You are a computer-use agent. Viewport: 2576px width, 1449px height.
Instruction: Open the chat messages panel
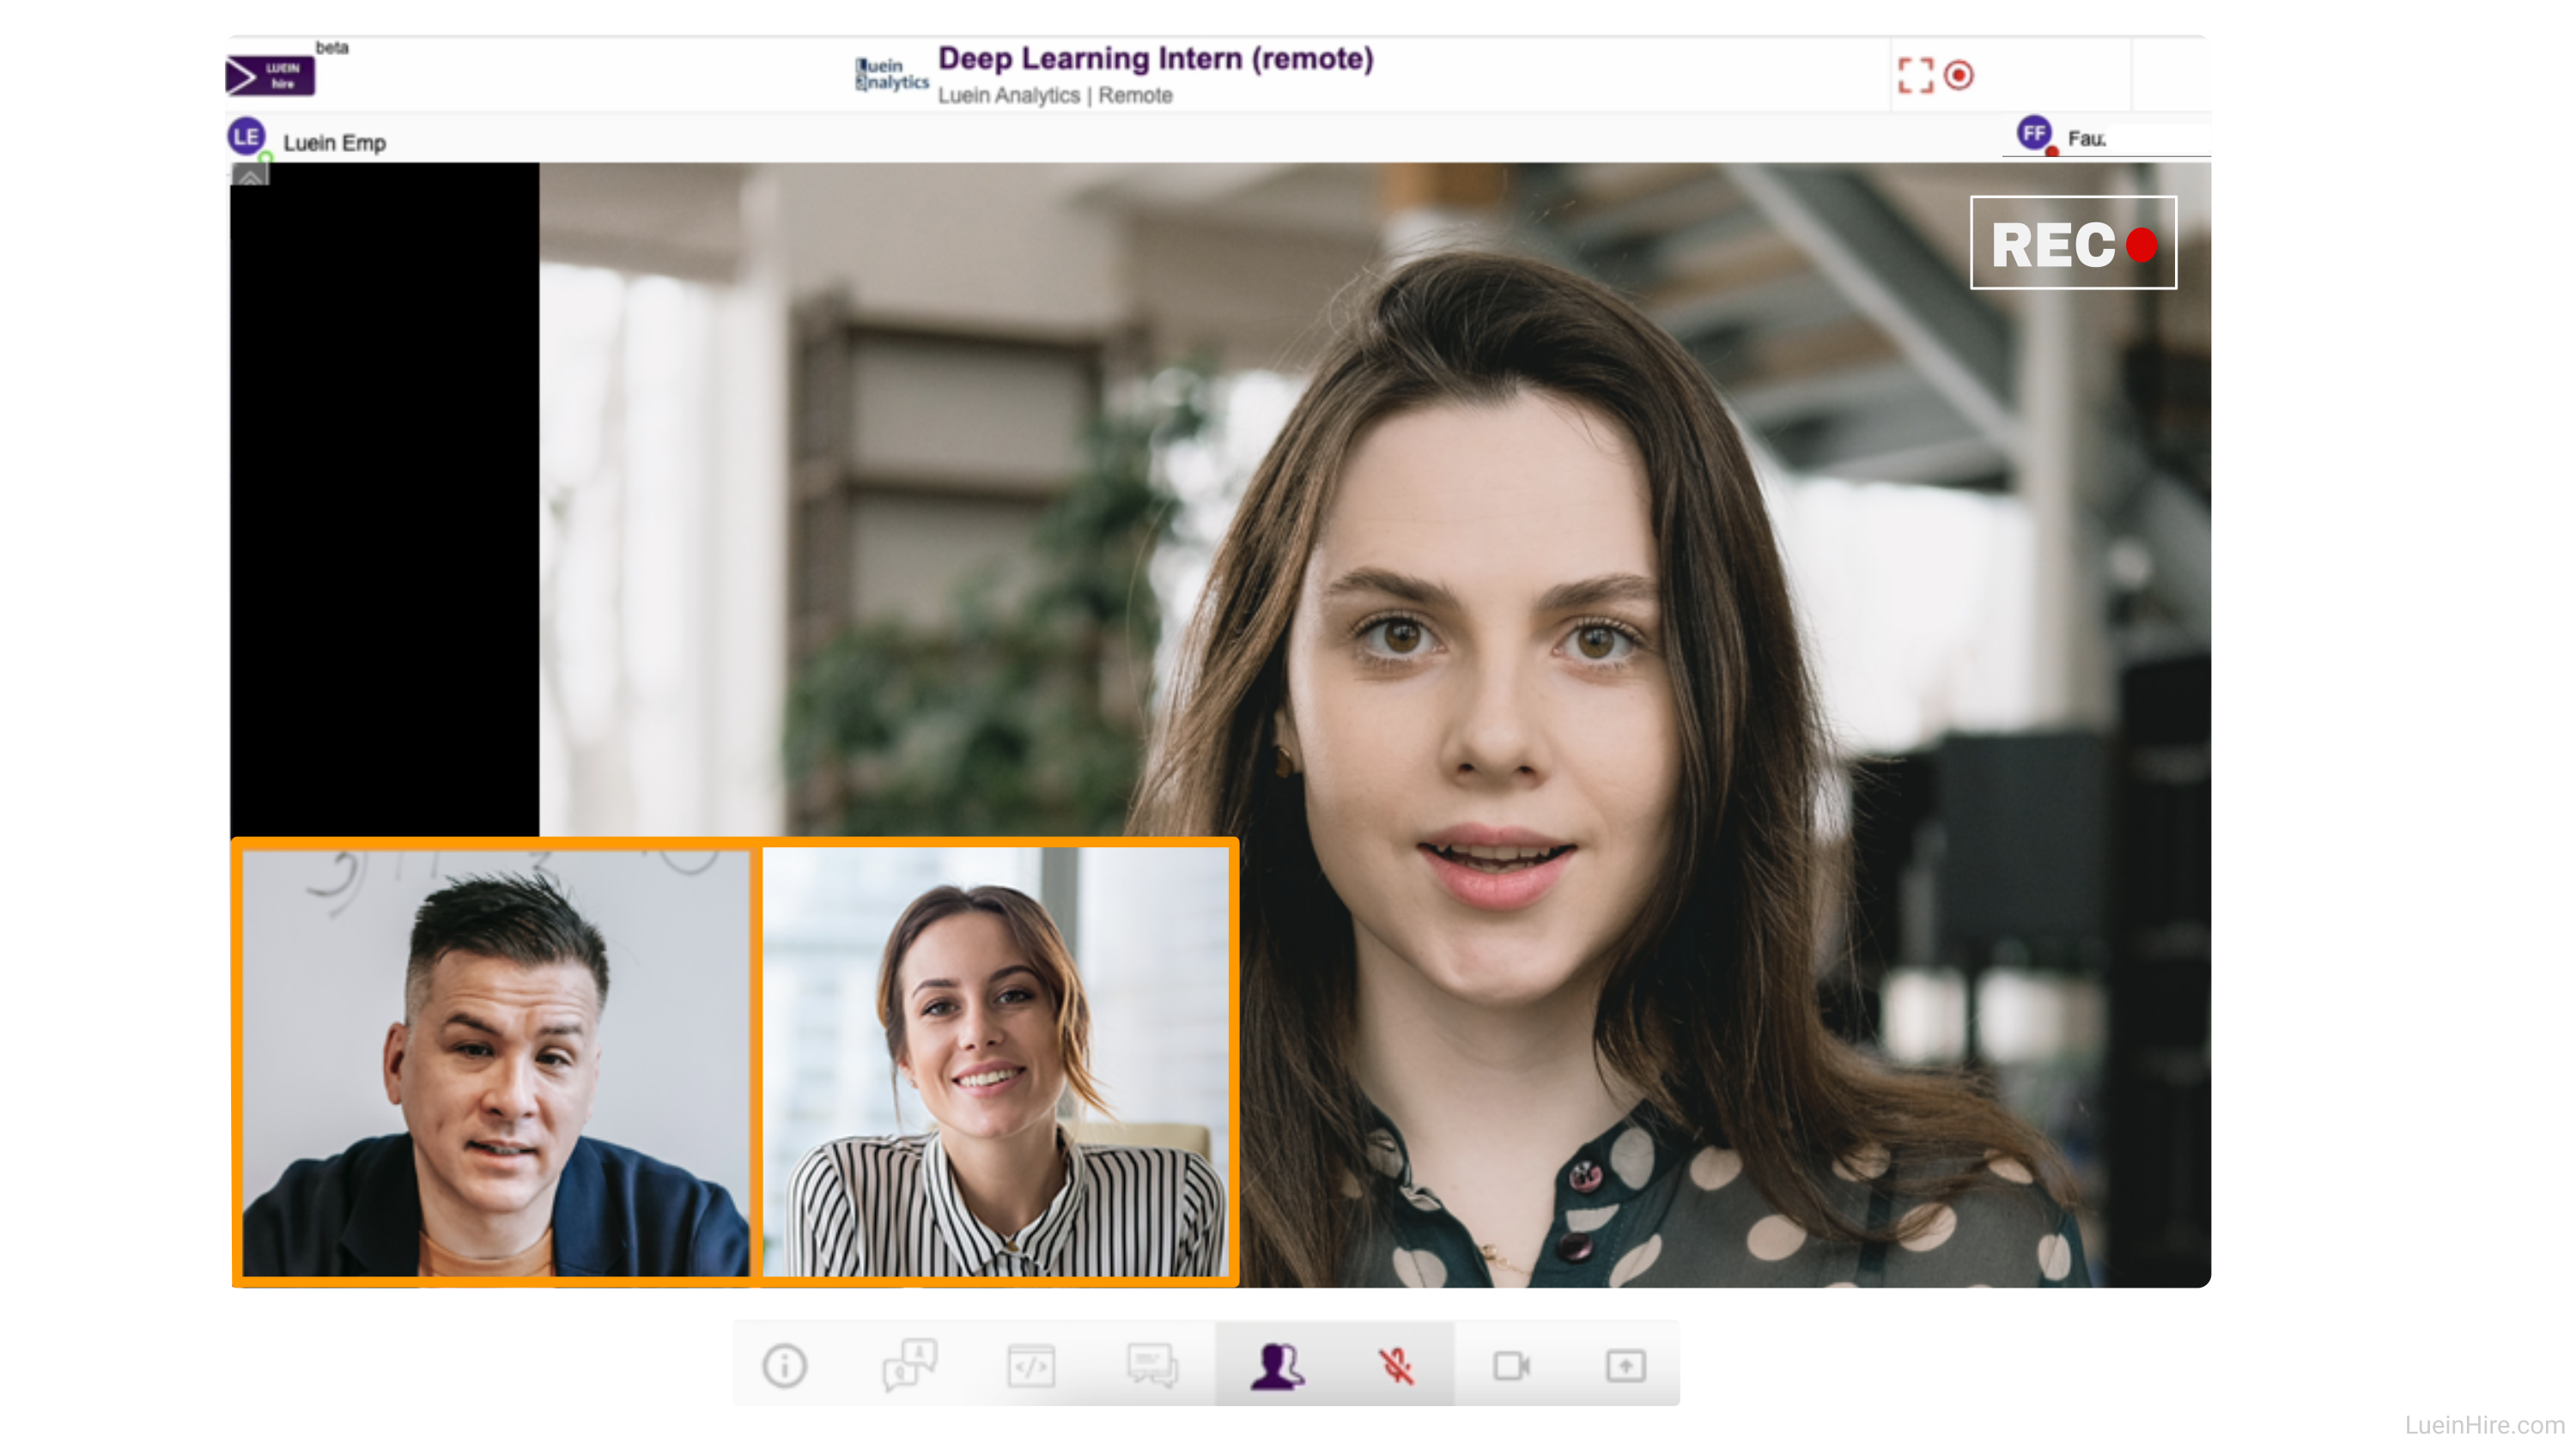pos(1152,1365)
